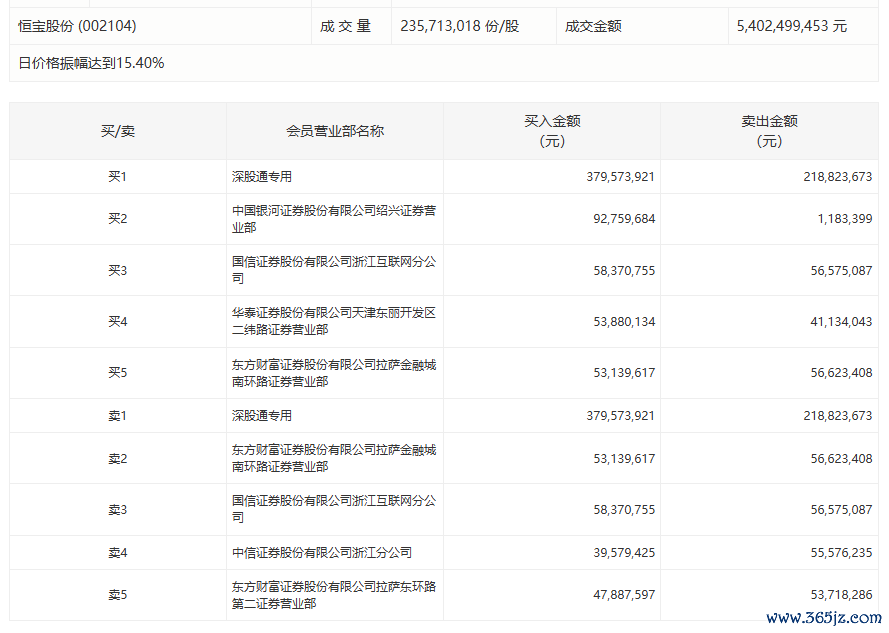Click 东方财富证券拉萨金融城 in the 卖2 row
The image size is (889, 633).
click(x=334, y=458)
